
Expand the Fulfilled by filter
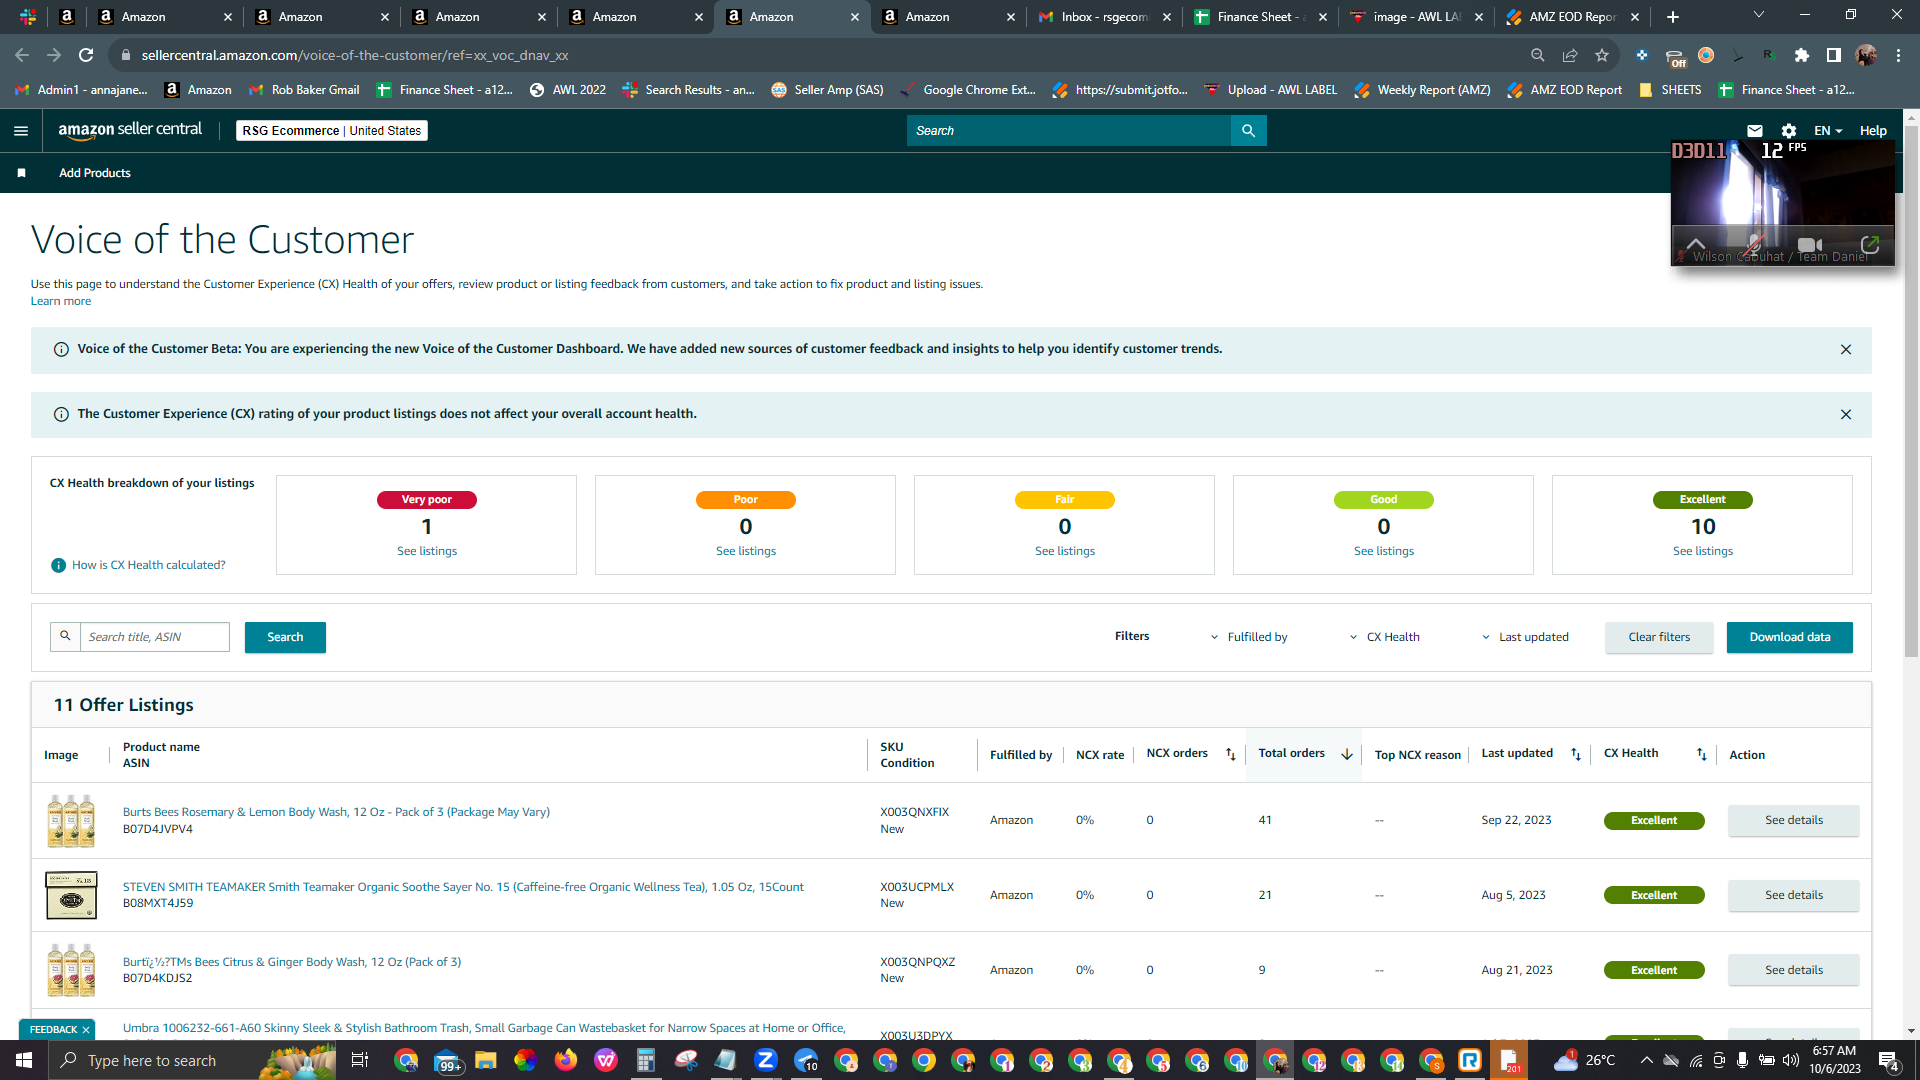coord(1249,637)
